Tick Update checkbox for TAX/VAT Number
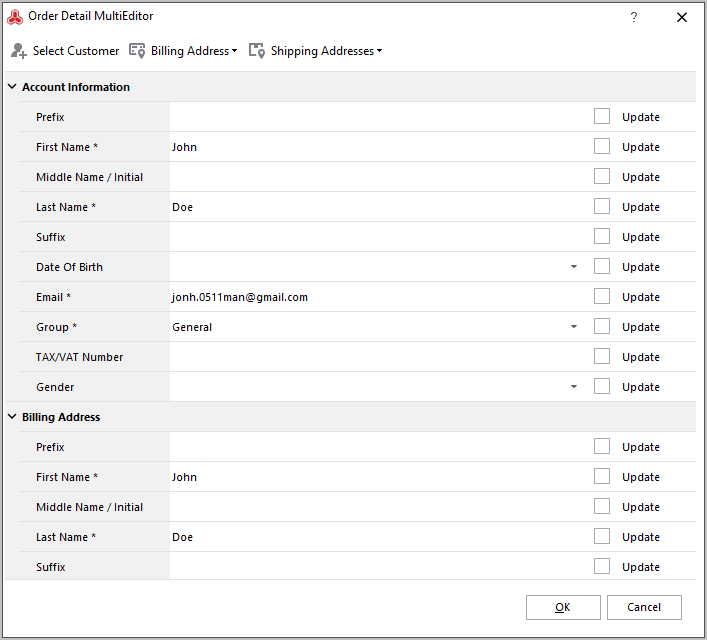 [x=602, y=357]
